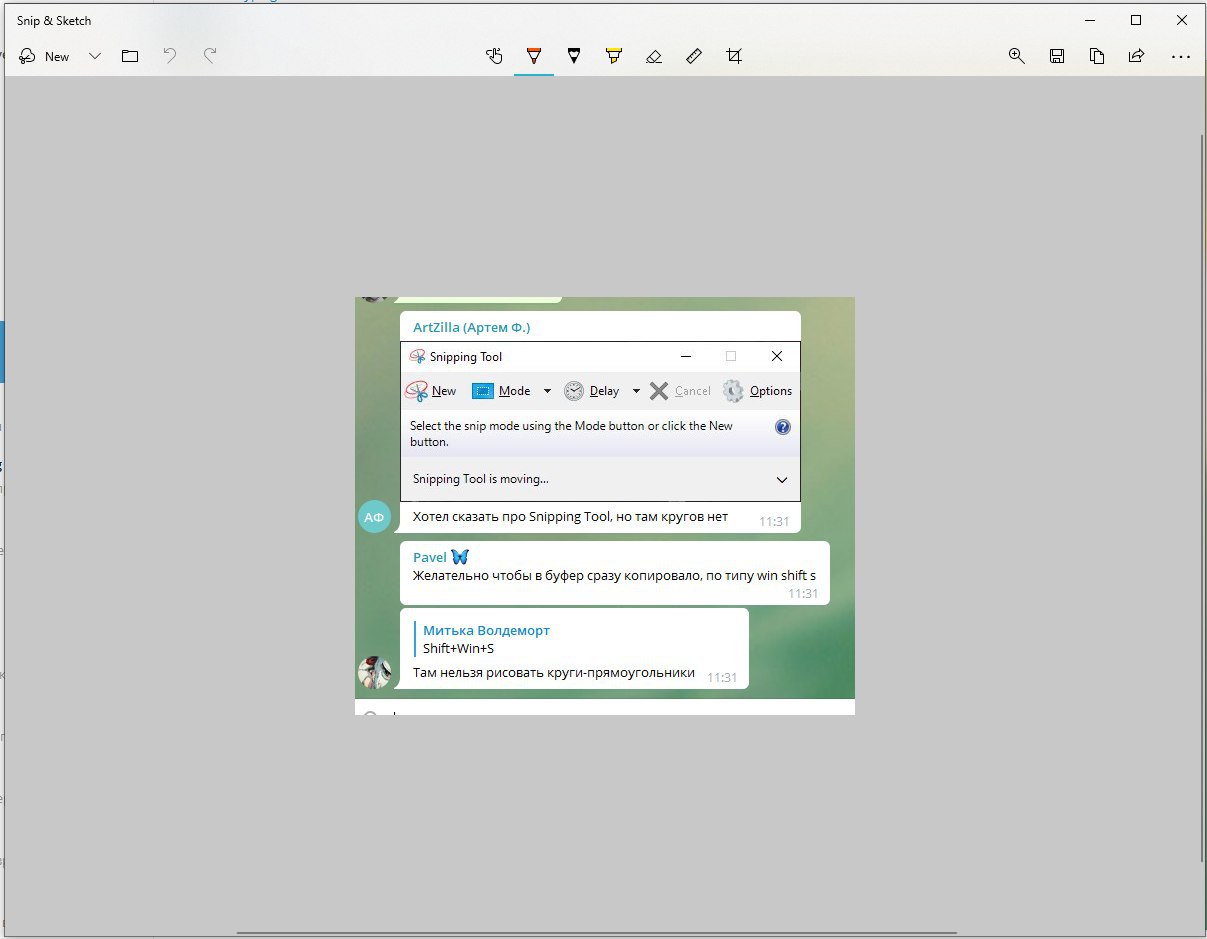Click the captured Telegram screenshot image
This screenshot has height=939, width=1207.
coord(605,506)
